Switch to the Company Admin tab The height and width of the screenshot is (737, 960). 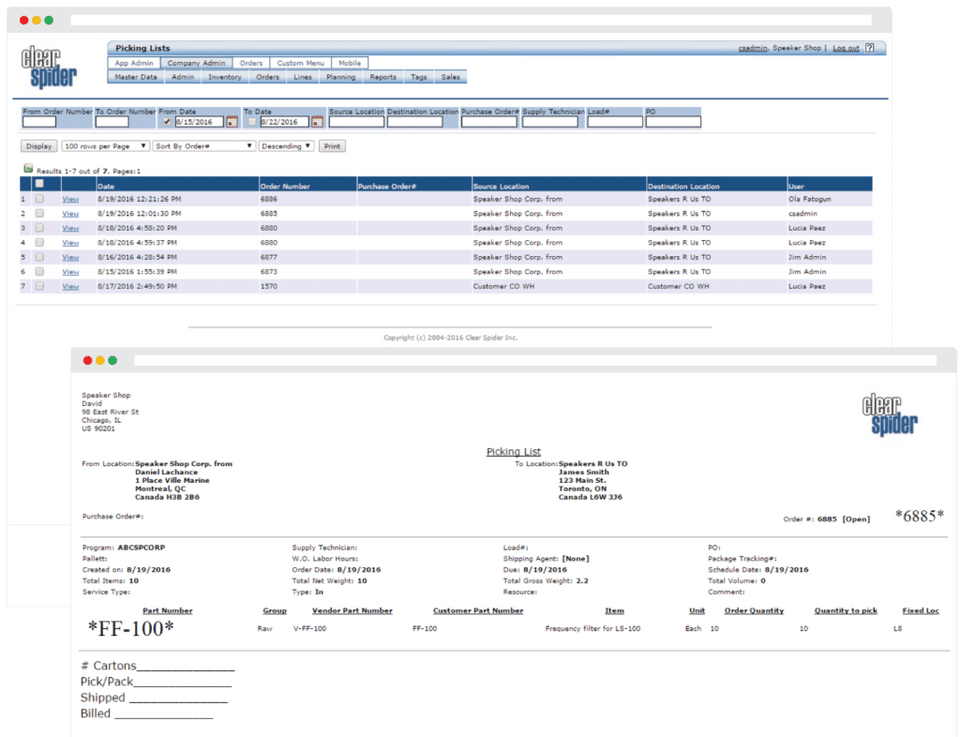[x=196, y=63]
